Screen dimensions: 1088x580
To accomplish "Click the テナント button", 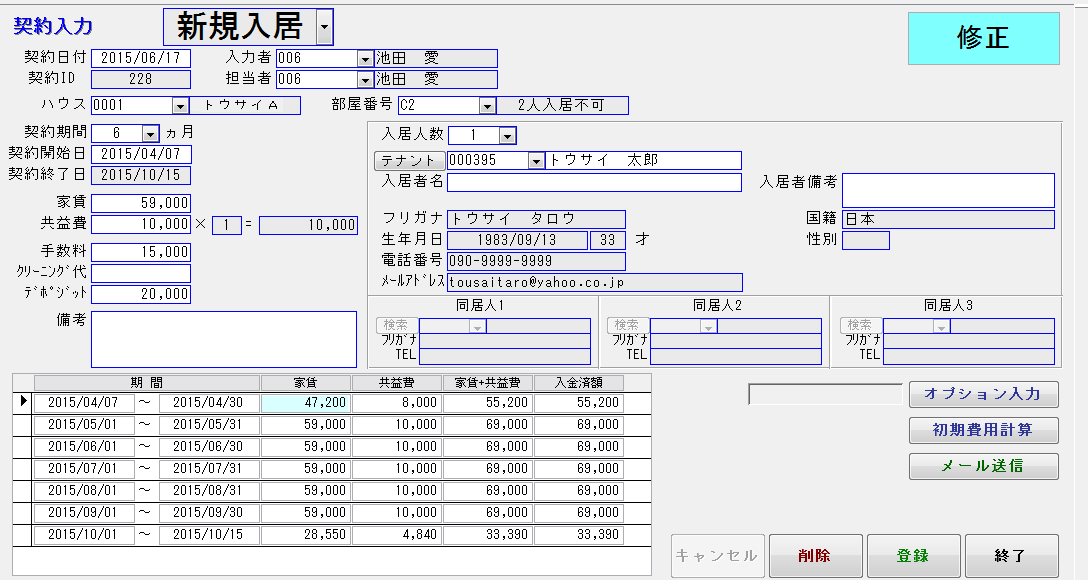I will click(408, 161).
